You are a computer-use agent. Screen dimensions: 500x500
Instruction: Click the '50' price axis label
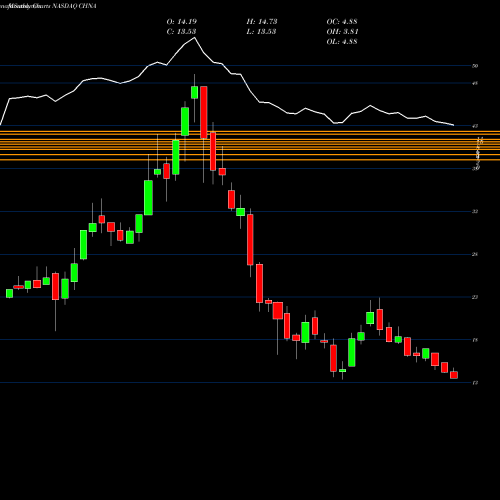475,66
